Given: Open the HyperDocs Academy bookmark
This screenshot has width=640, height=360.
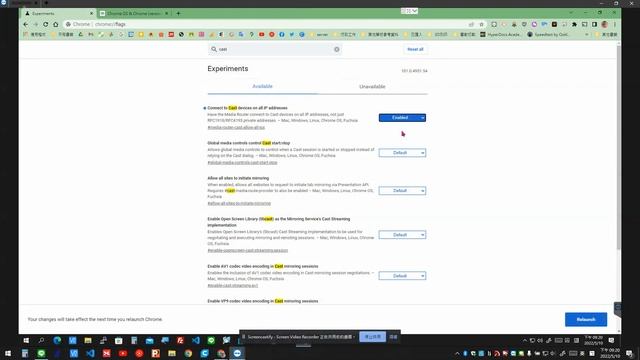Looking at the screenshot, I should tap(500, 35).
